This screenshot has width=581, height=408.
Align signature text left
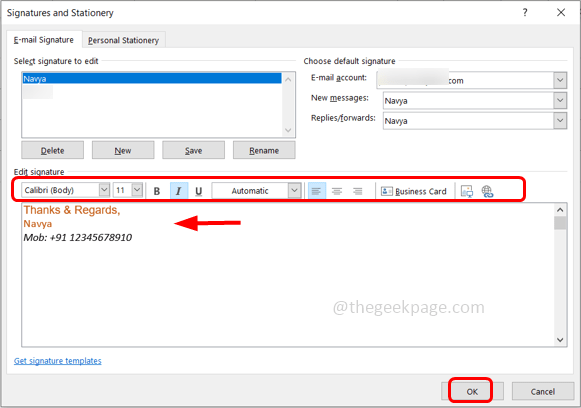(x=316, y=191)
